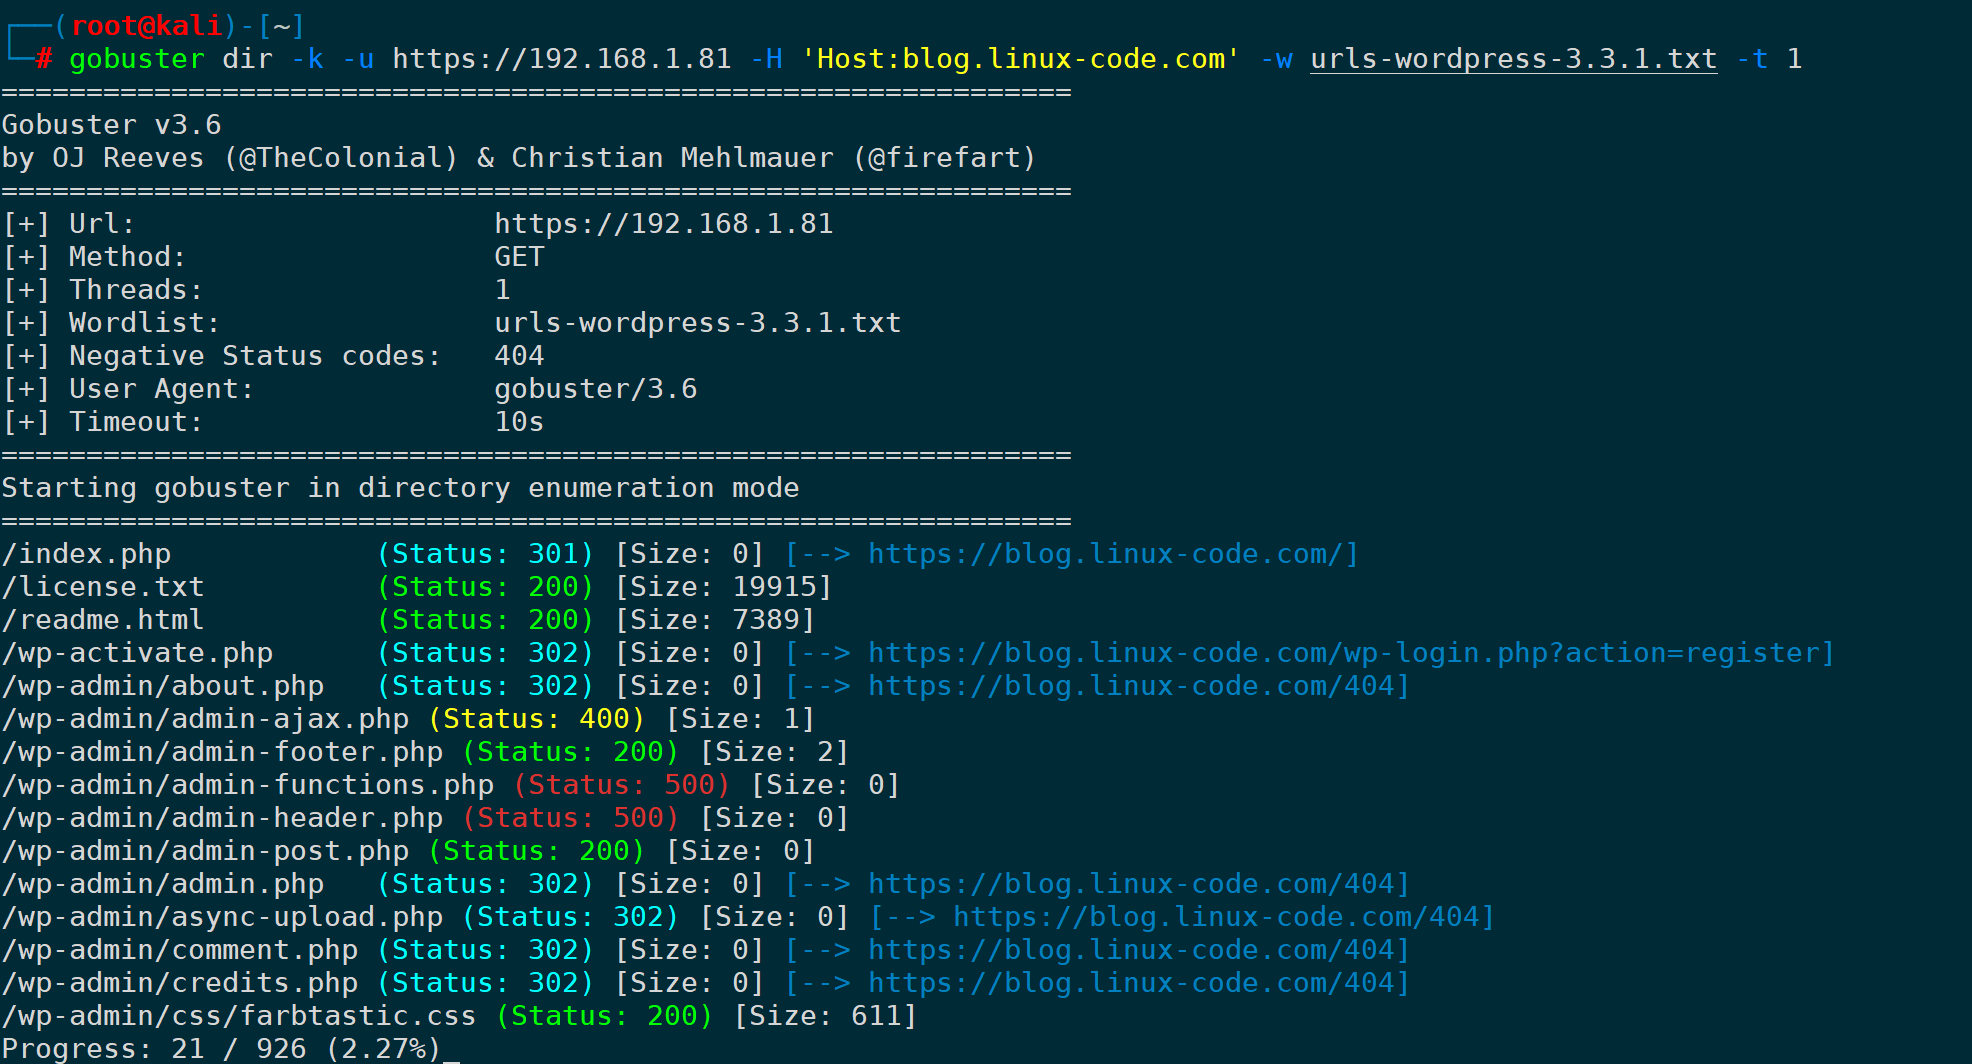The image size is (1972, 1064).
Task: Open the https://blog.linux-code.com/ redirect for index.php
Action: [1105, 554]
